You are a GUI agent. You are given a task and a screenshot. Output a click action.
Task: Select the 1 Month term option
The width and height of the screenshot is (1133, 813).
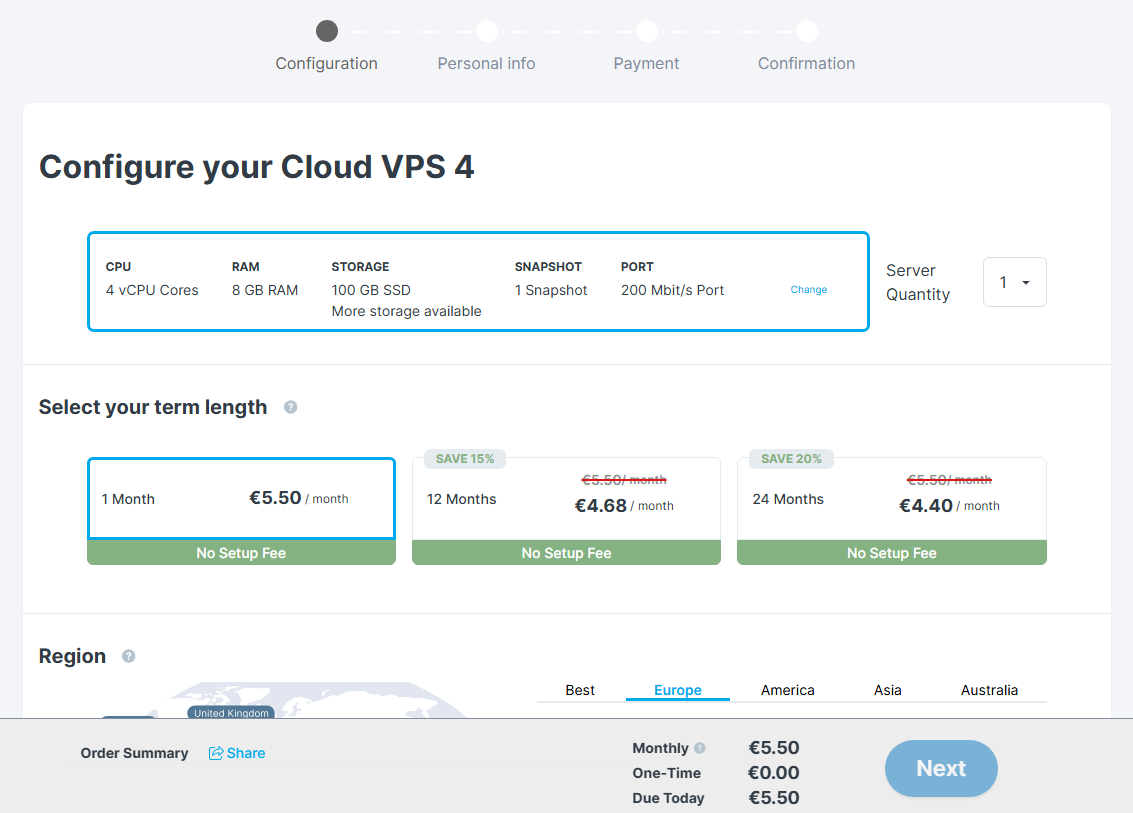click(241, 499)
